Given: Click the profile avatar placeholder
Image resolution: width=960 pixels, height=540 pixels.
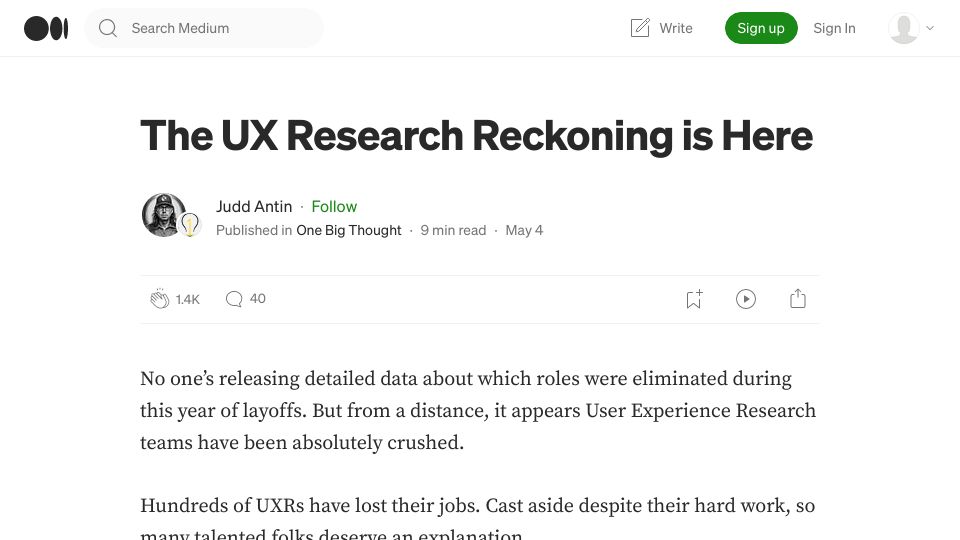Looking at the screenshot, I should pyautogui.click(x=904, y=28).
